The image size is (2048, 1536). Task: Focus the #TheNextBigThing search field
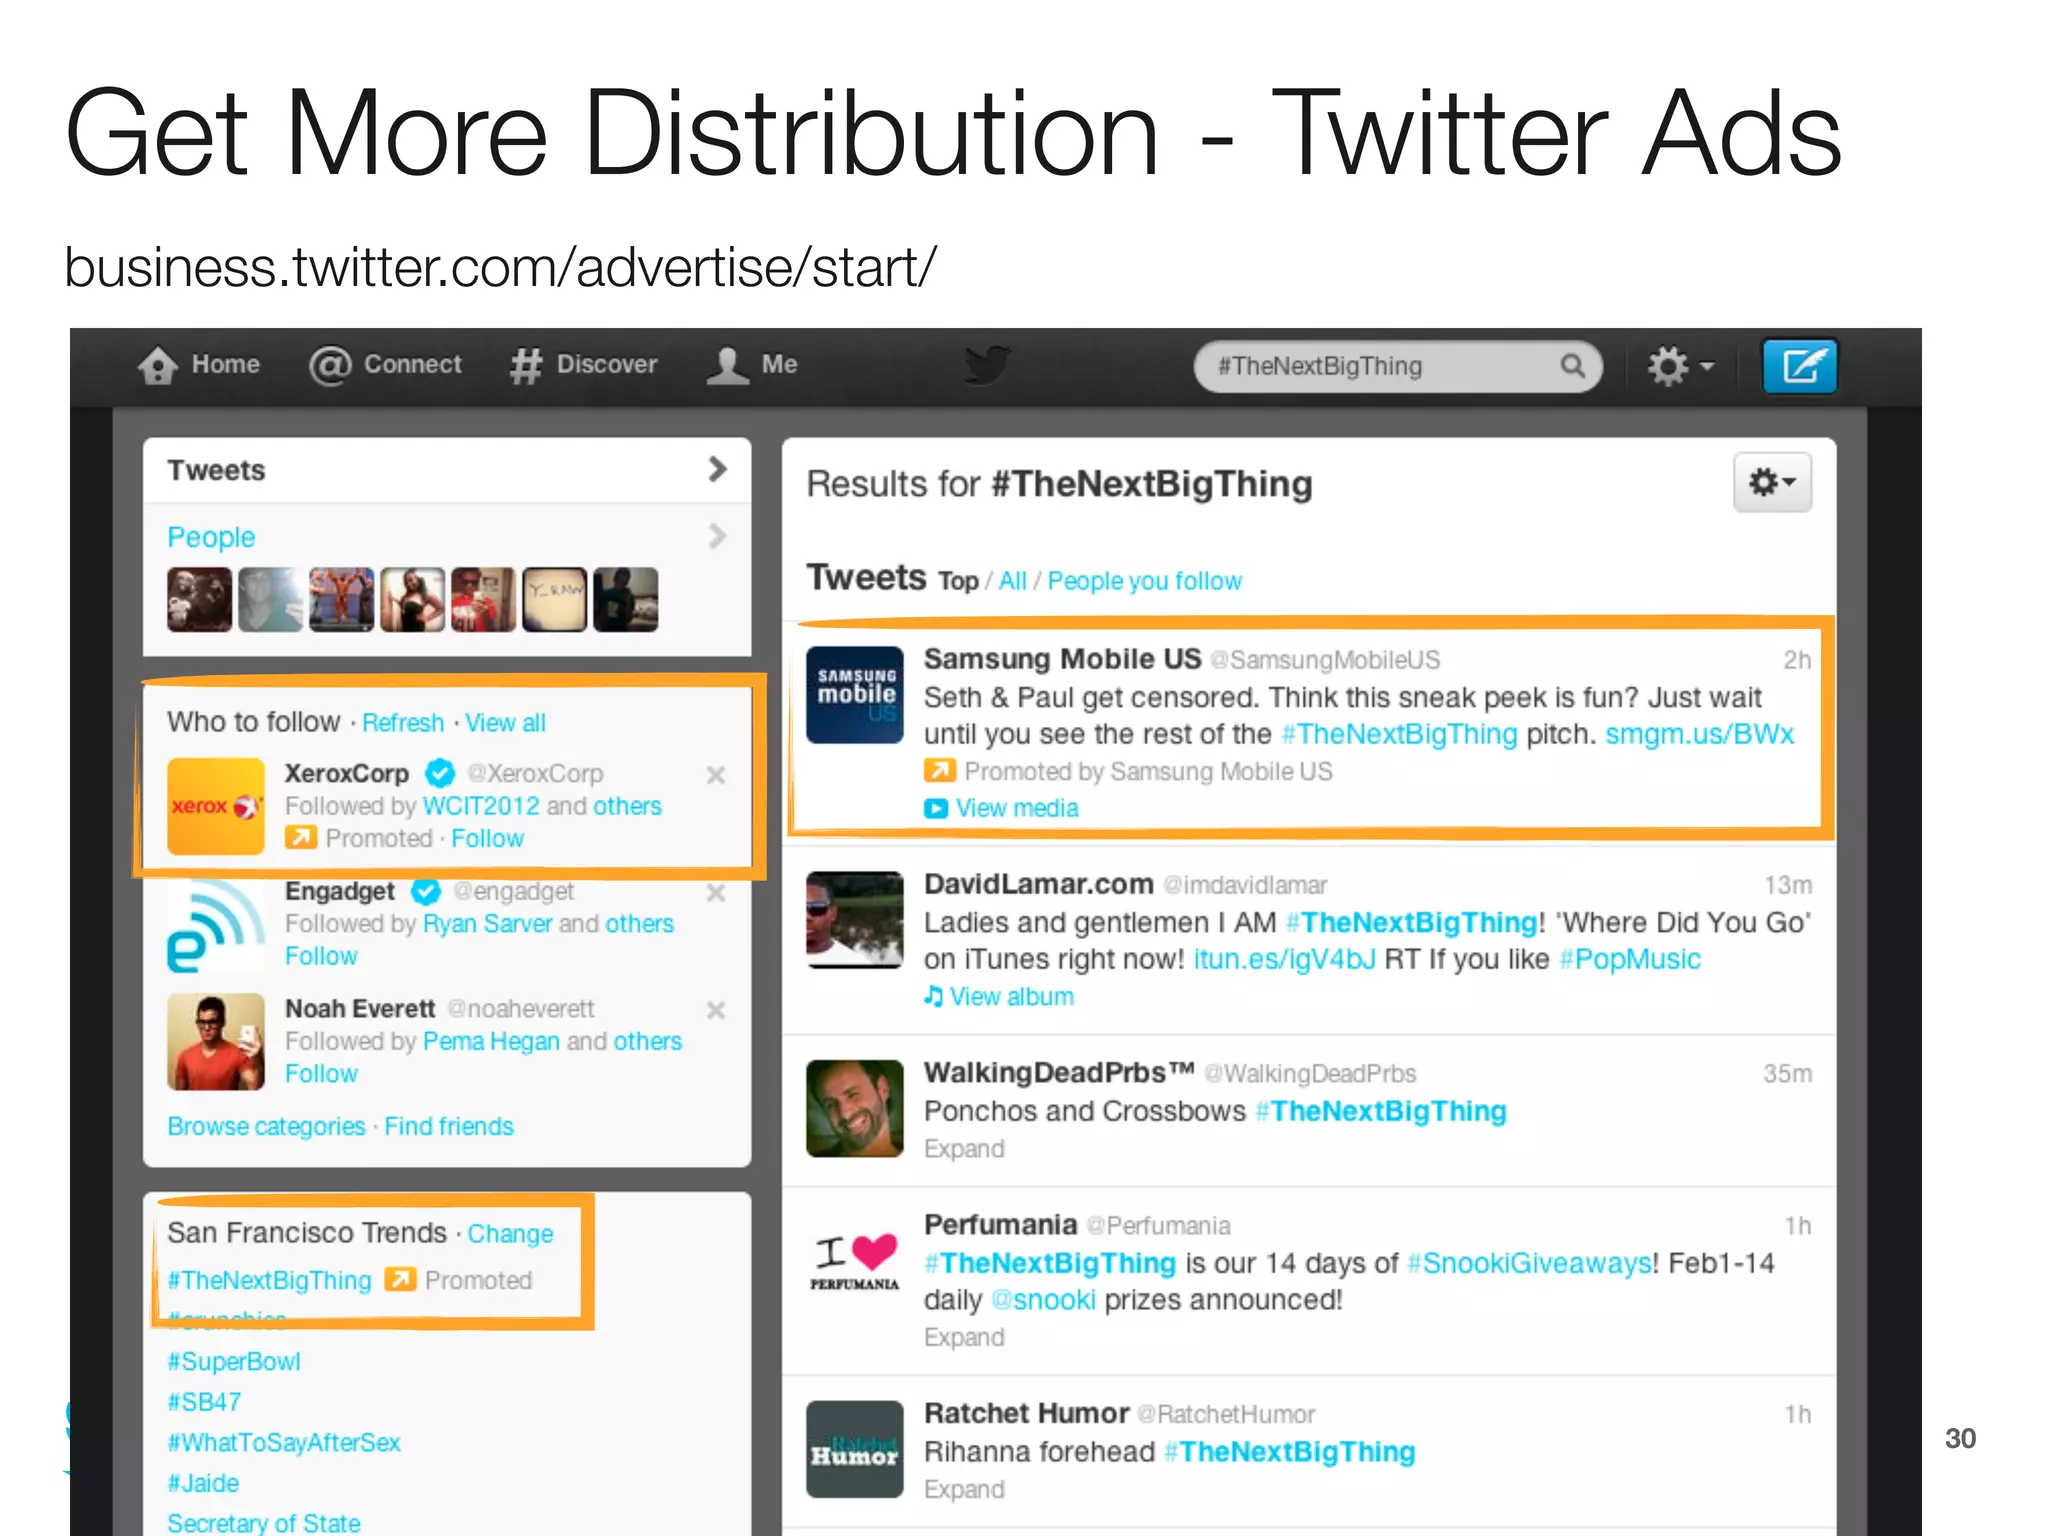(x=1397, y=366)
